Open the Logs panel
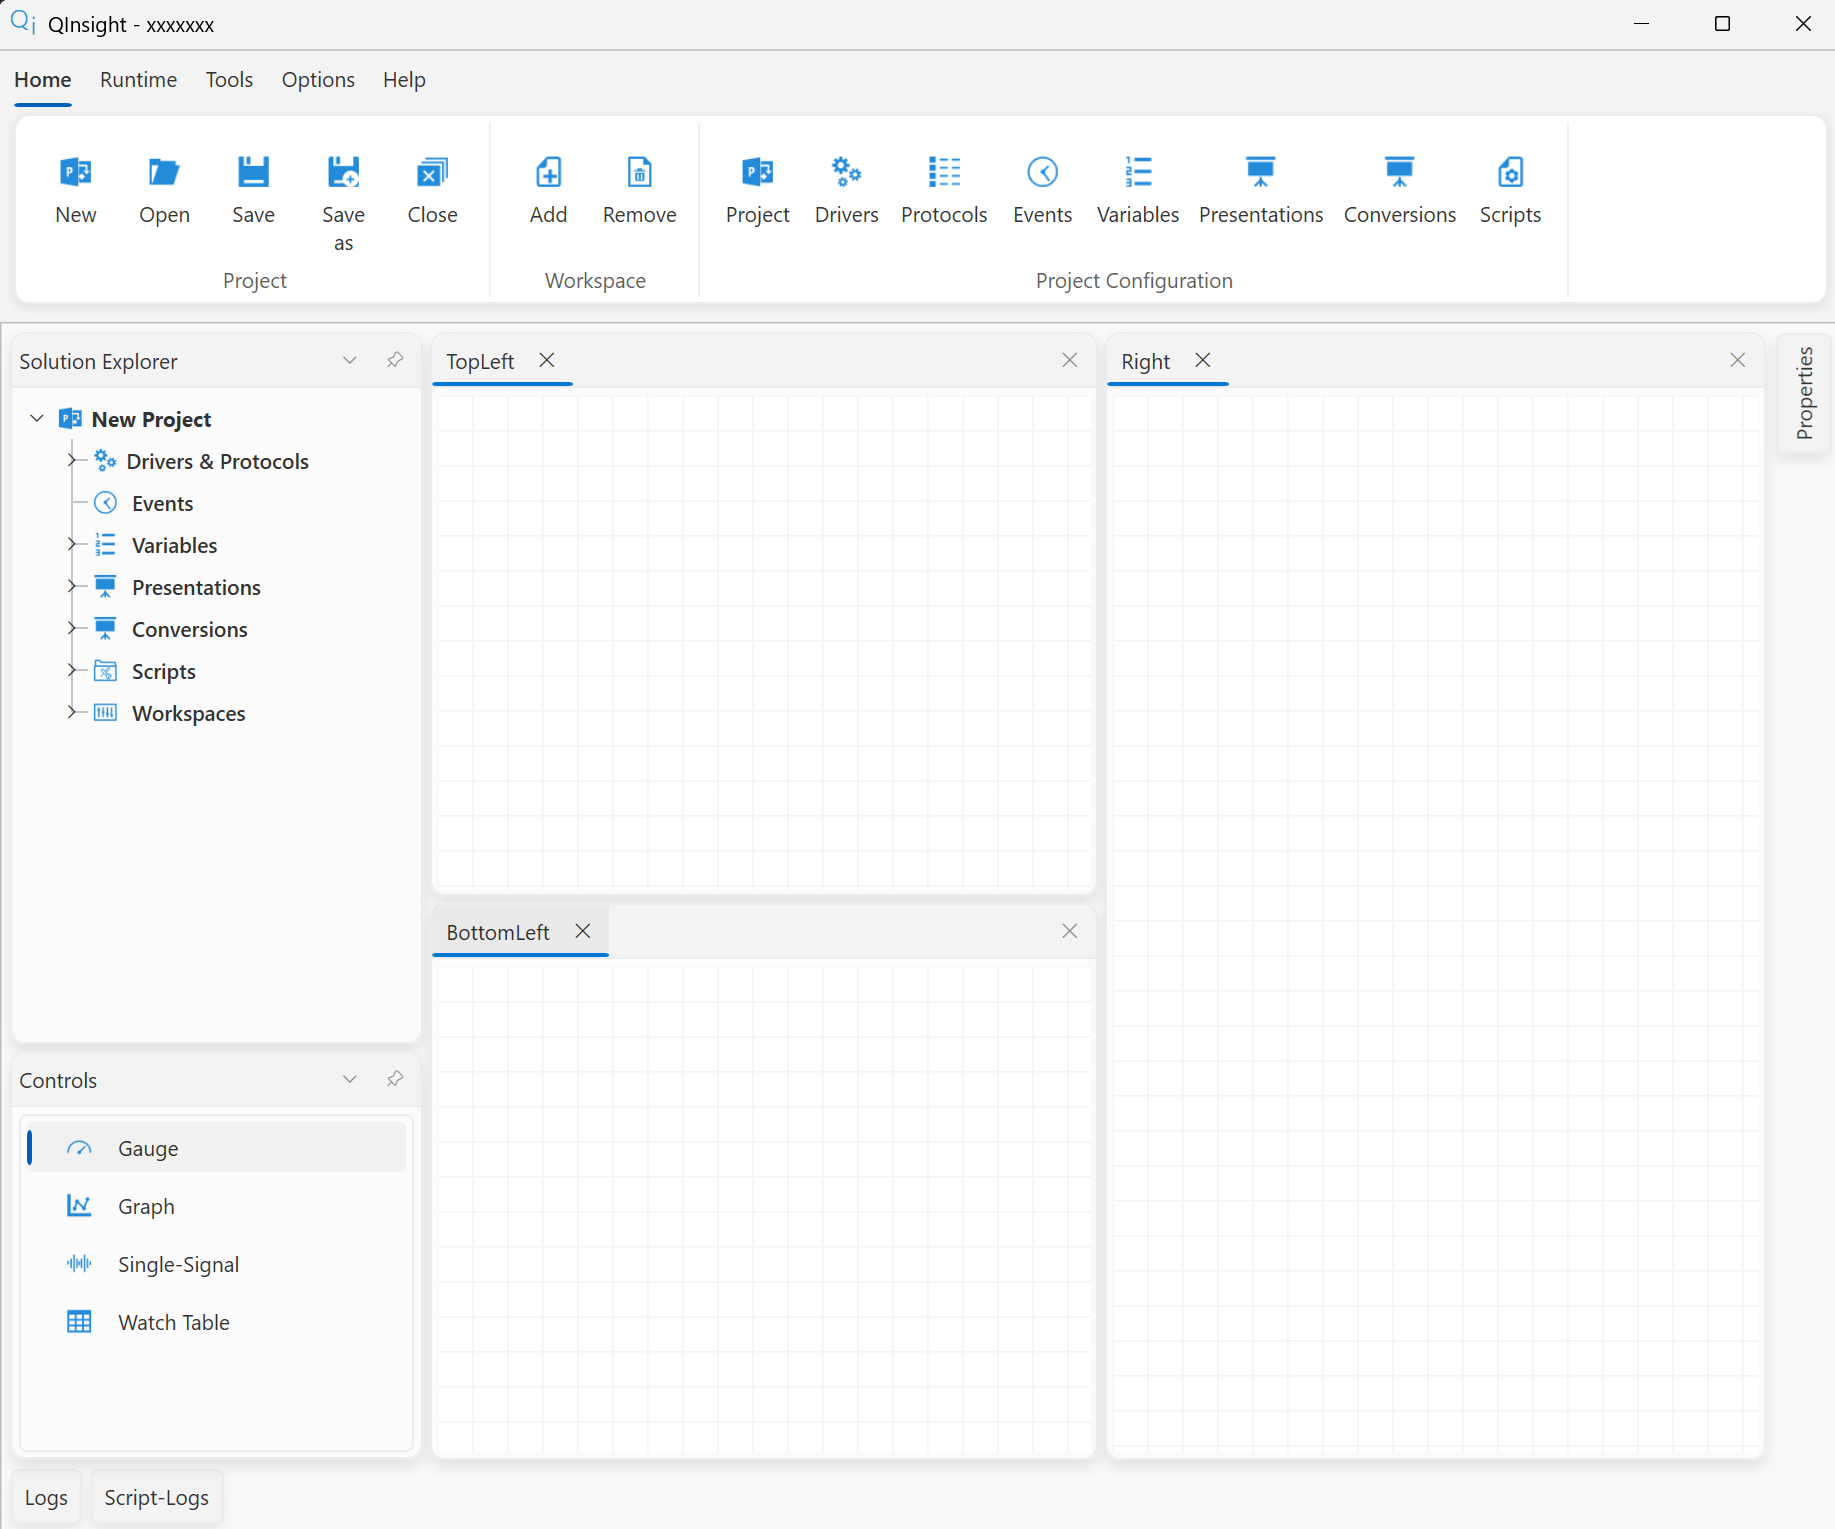This screenshot has width=1835, height=1529. [46, 1497]
